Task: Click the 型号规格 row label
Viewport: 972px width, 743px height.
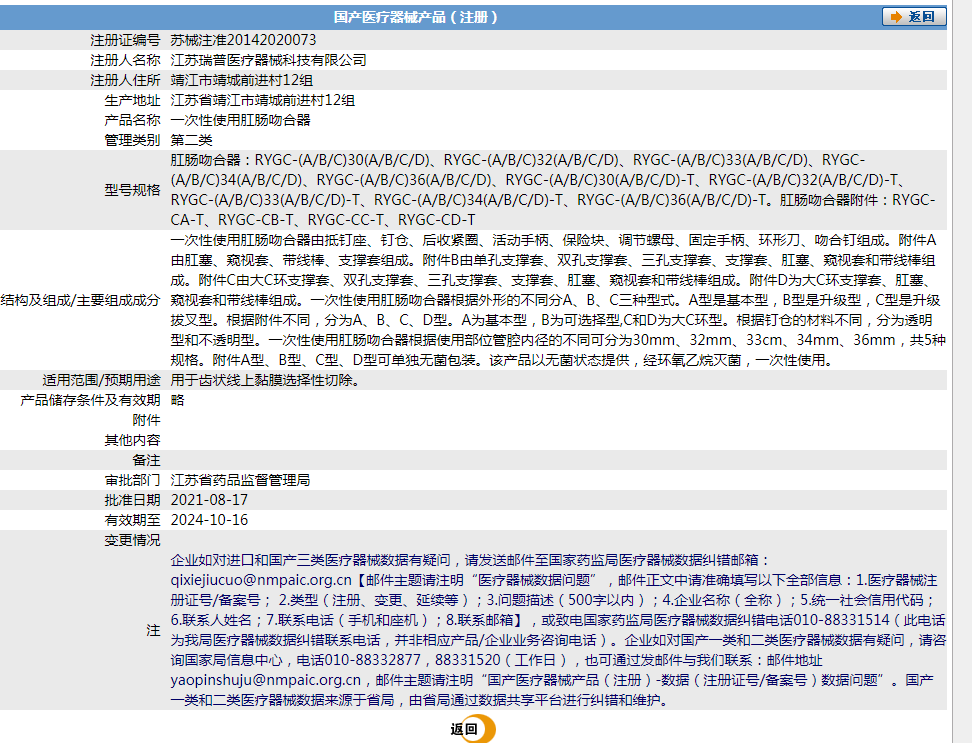Action: click(x=132, y=190)
